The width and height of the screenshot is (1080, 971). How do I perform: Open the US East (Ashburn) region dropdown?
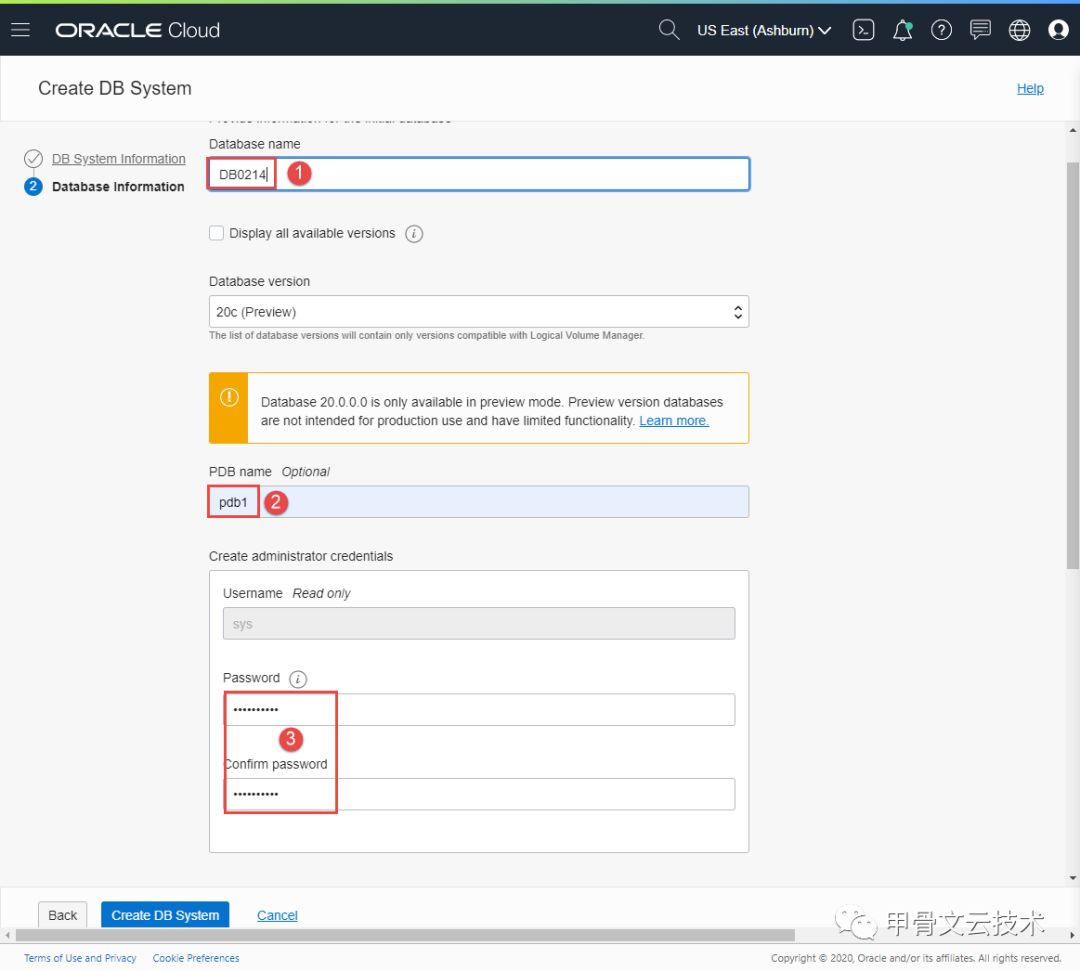[764, 30]
